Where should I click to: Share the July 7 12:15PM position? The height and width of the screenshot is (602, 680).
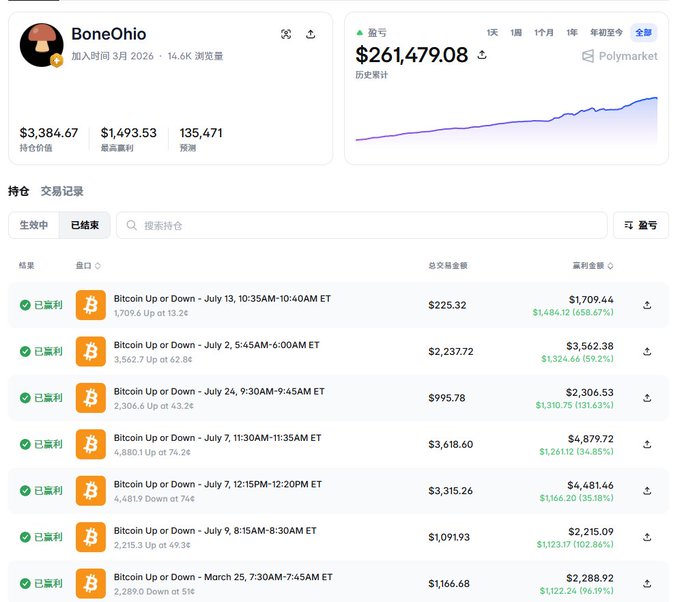pyautogui.click(x=647, y=491)
